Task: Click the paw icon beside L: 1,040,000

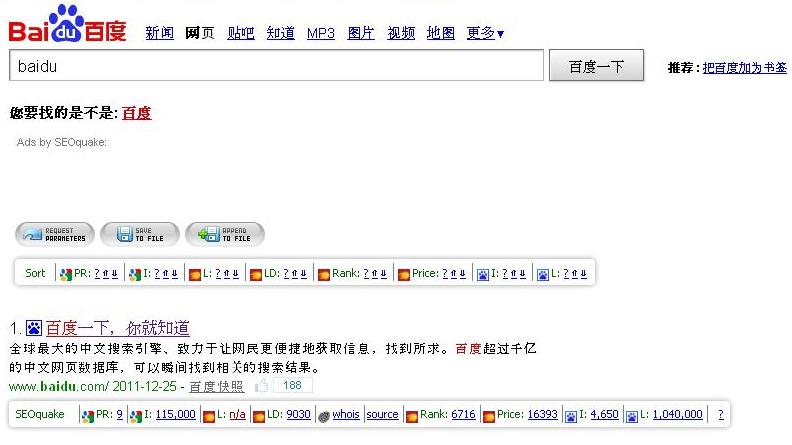Action: point(631,416)
